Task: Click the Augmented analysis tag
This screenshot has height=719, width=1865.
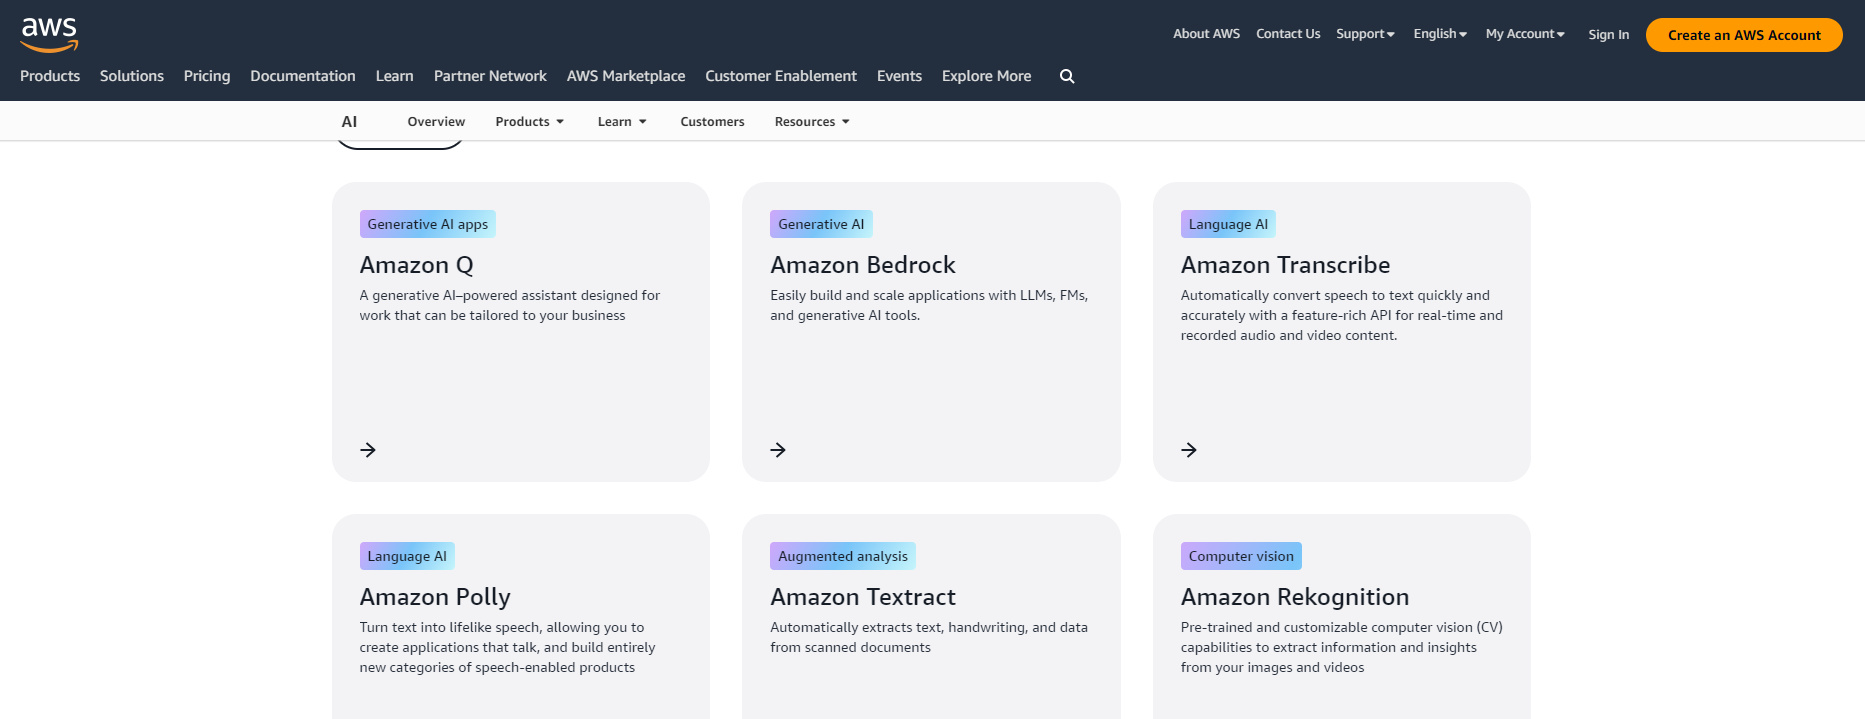Action: point(843,556)
